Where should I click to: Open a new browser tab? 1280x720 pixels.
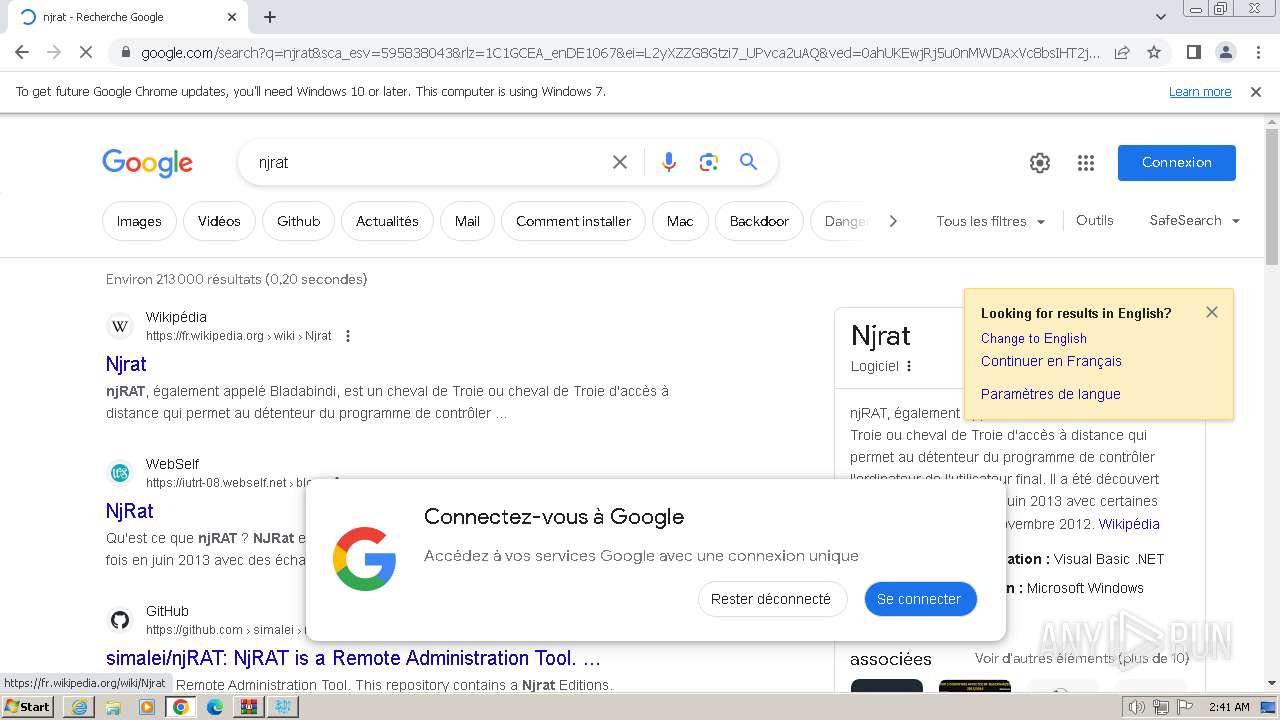tap(270, 17)
